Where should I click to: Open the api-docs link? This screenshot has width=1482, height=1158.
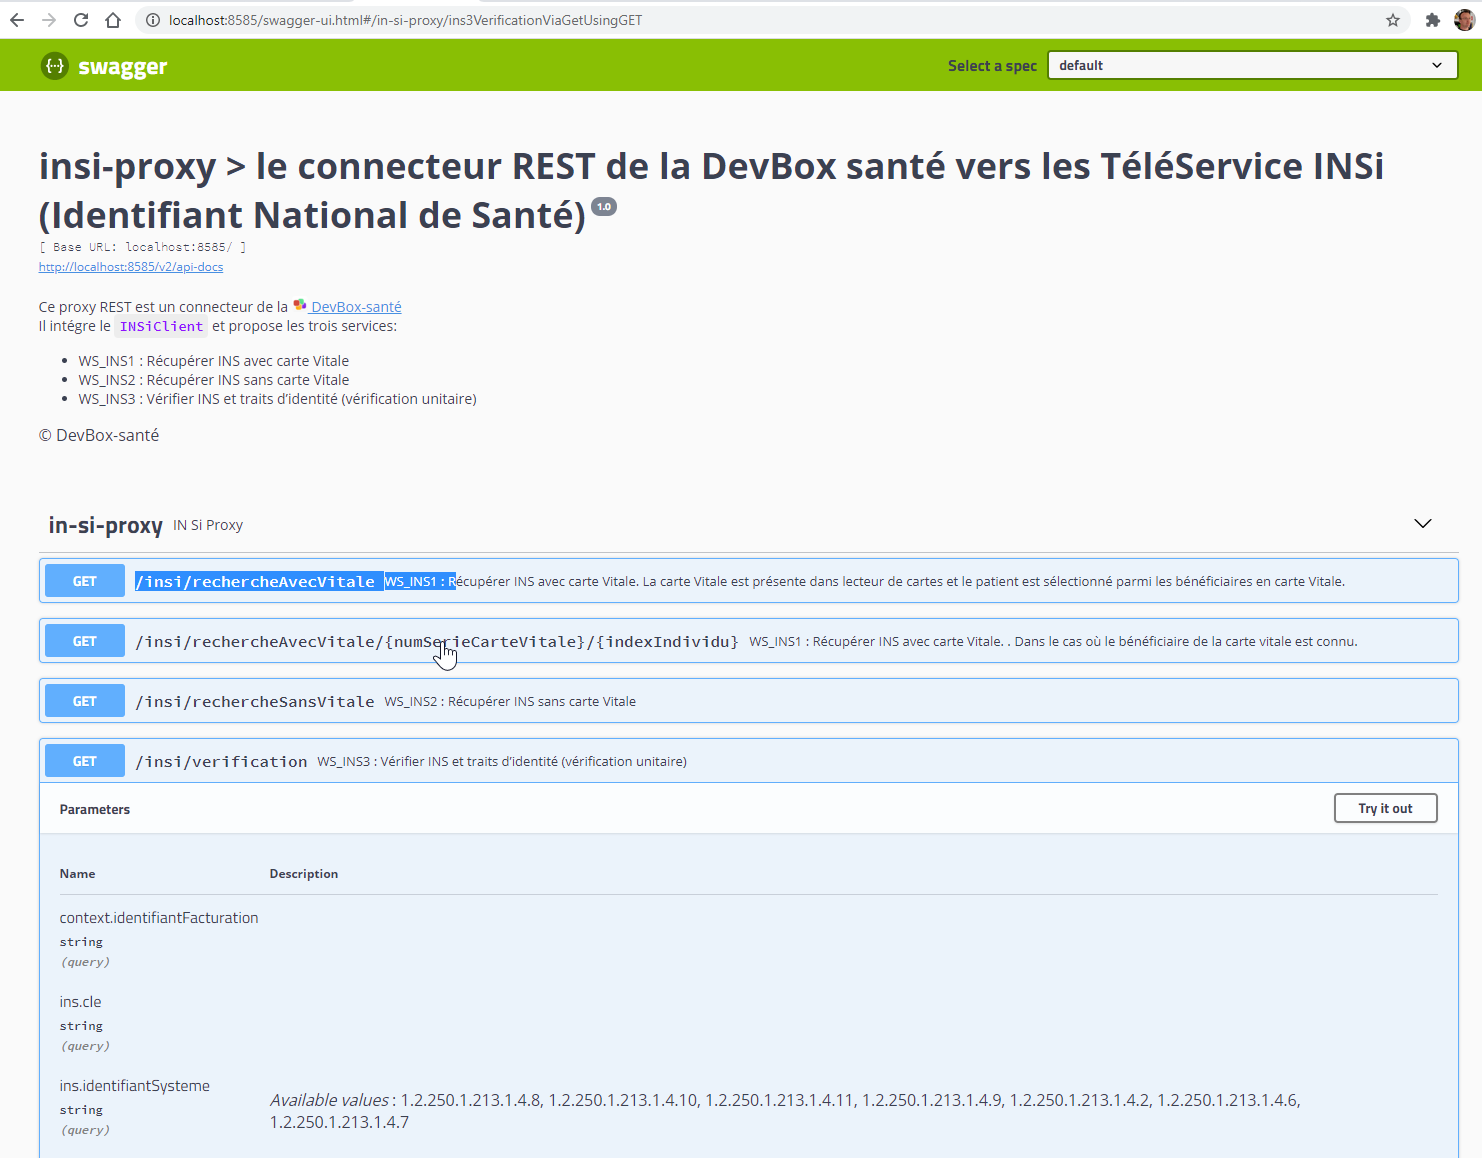point(131,267)
